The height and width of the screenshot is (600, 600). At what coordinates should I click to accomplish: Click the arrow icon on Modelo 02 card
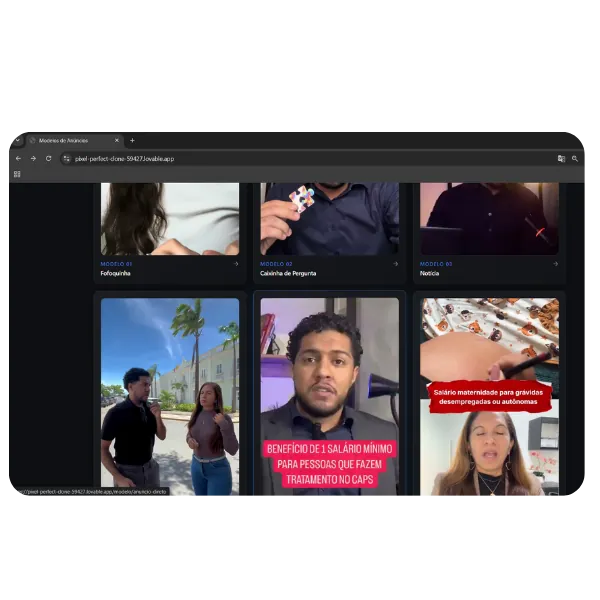point(396,264)
